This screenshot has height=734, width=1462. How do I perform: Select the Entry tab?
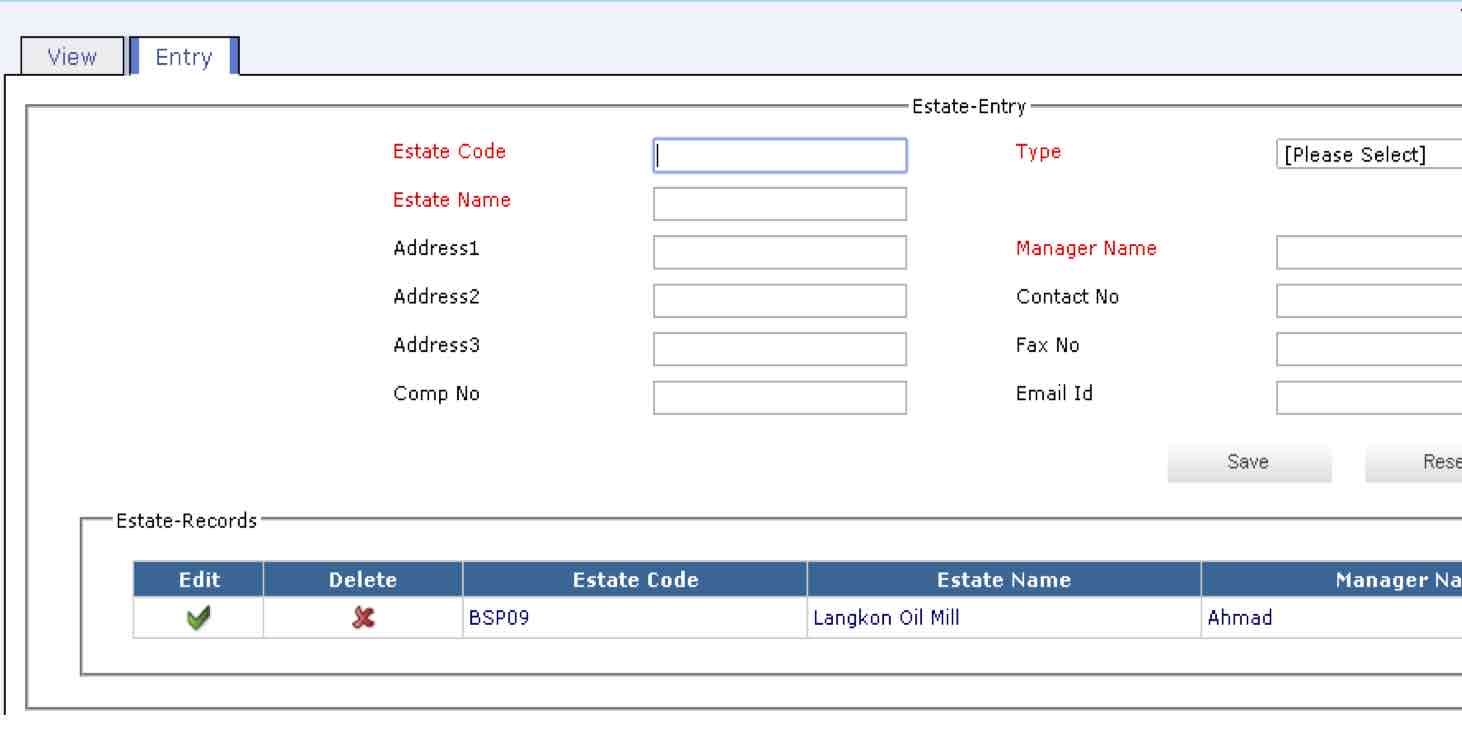point(184,57)
